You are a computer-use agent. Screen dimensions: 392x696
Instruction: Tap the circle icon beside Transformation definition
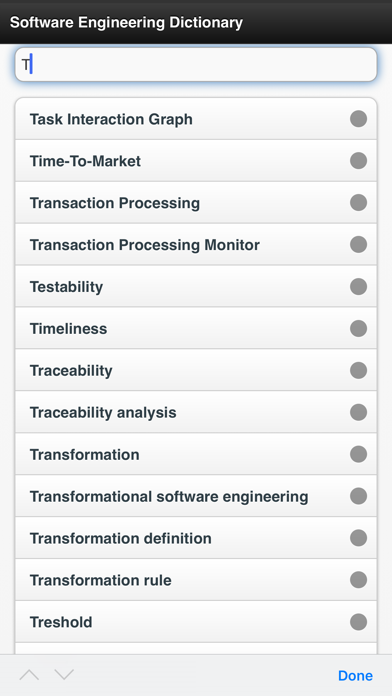[x=358, y=538]
